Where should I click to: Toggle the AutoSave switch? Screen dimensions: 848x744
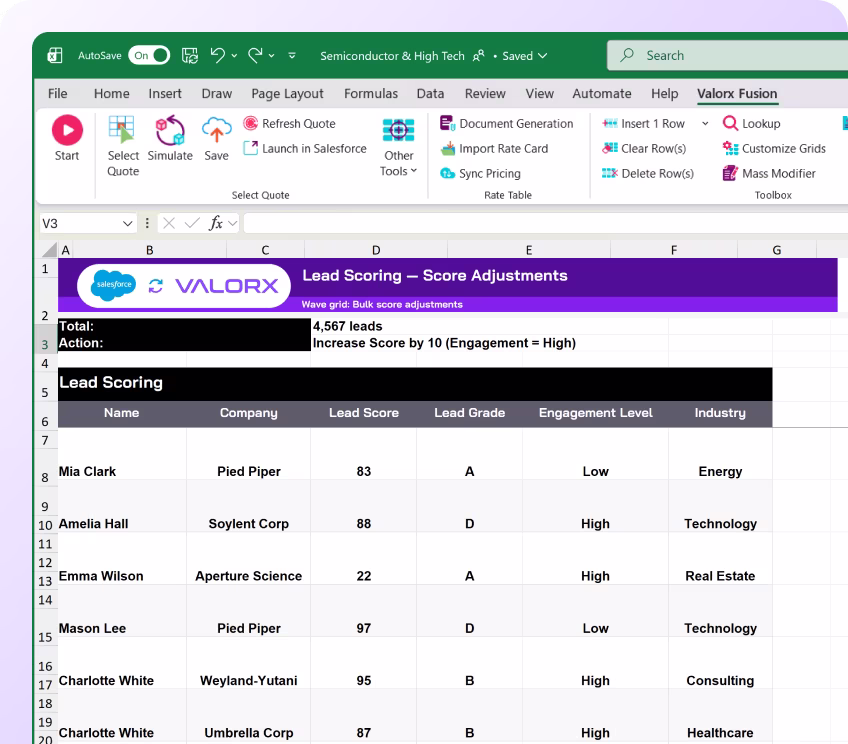(149, 55)
